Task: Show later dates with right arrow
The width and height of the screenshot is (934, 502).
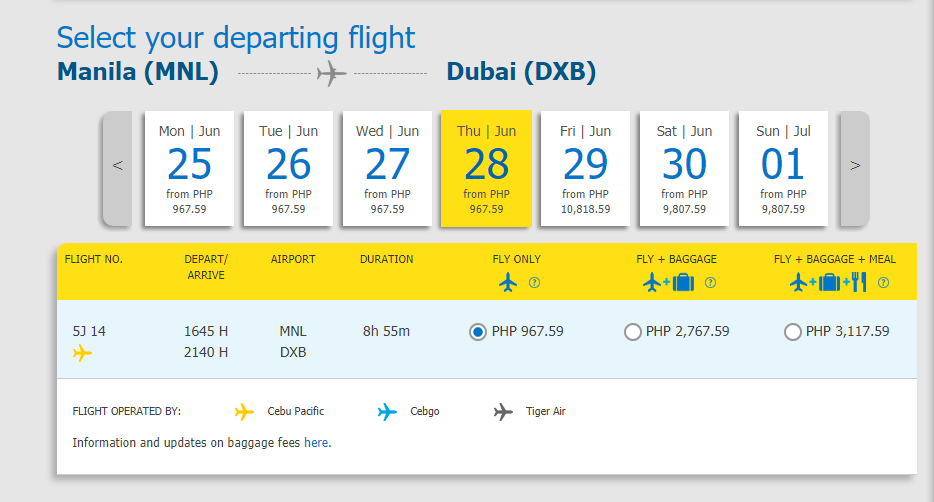Action: click(x=855, y=168)
